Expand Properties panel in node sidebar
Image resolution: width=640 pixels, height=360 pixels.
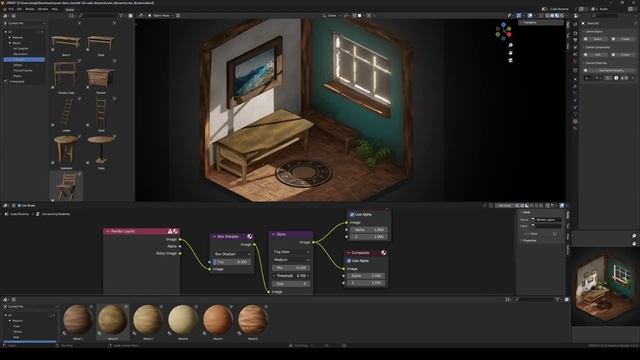530,240
